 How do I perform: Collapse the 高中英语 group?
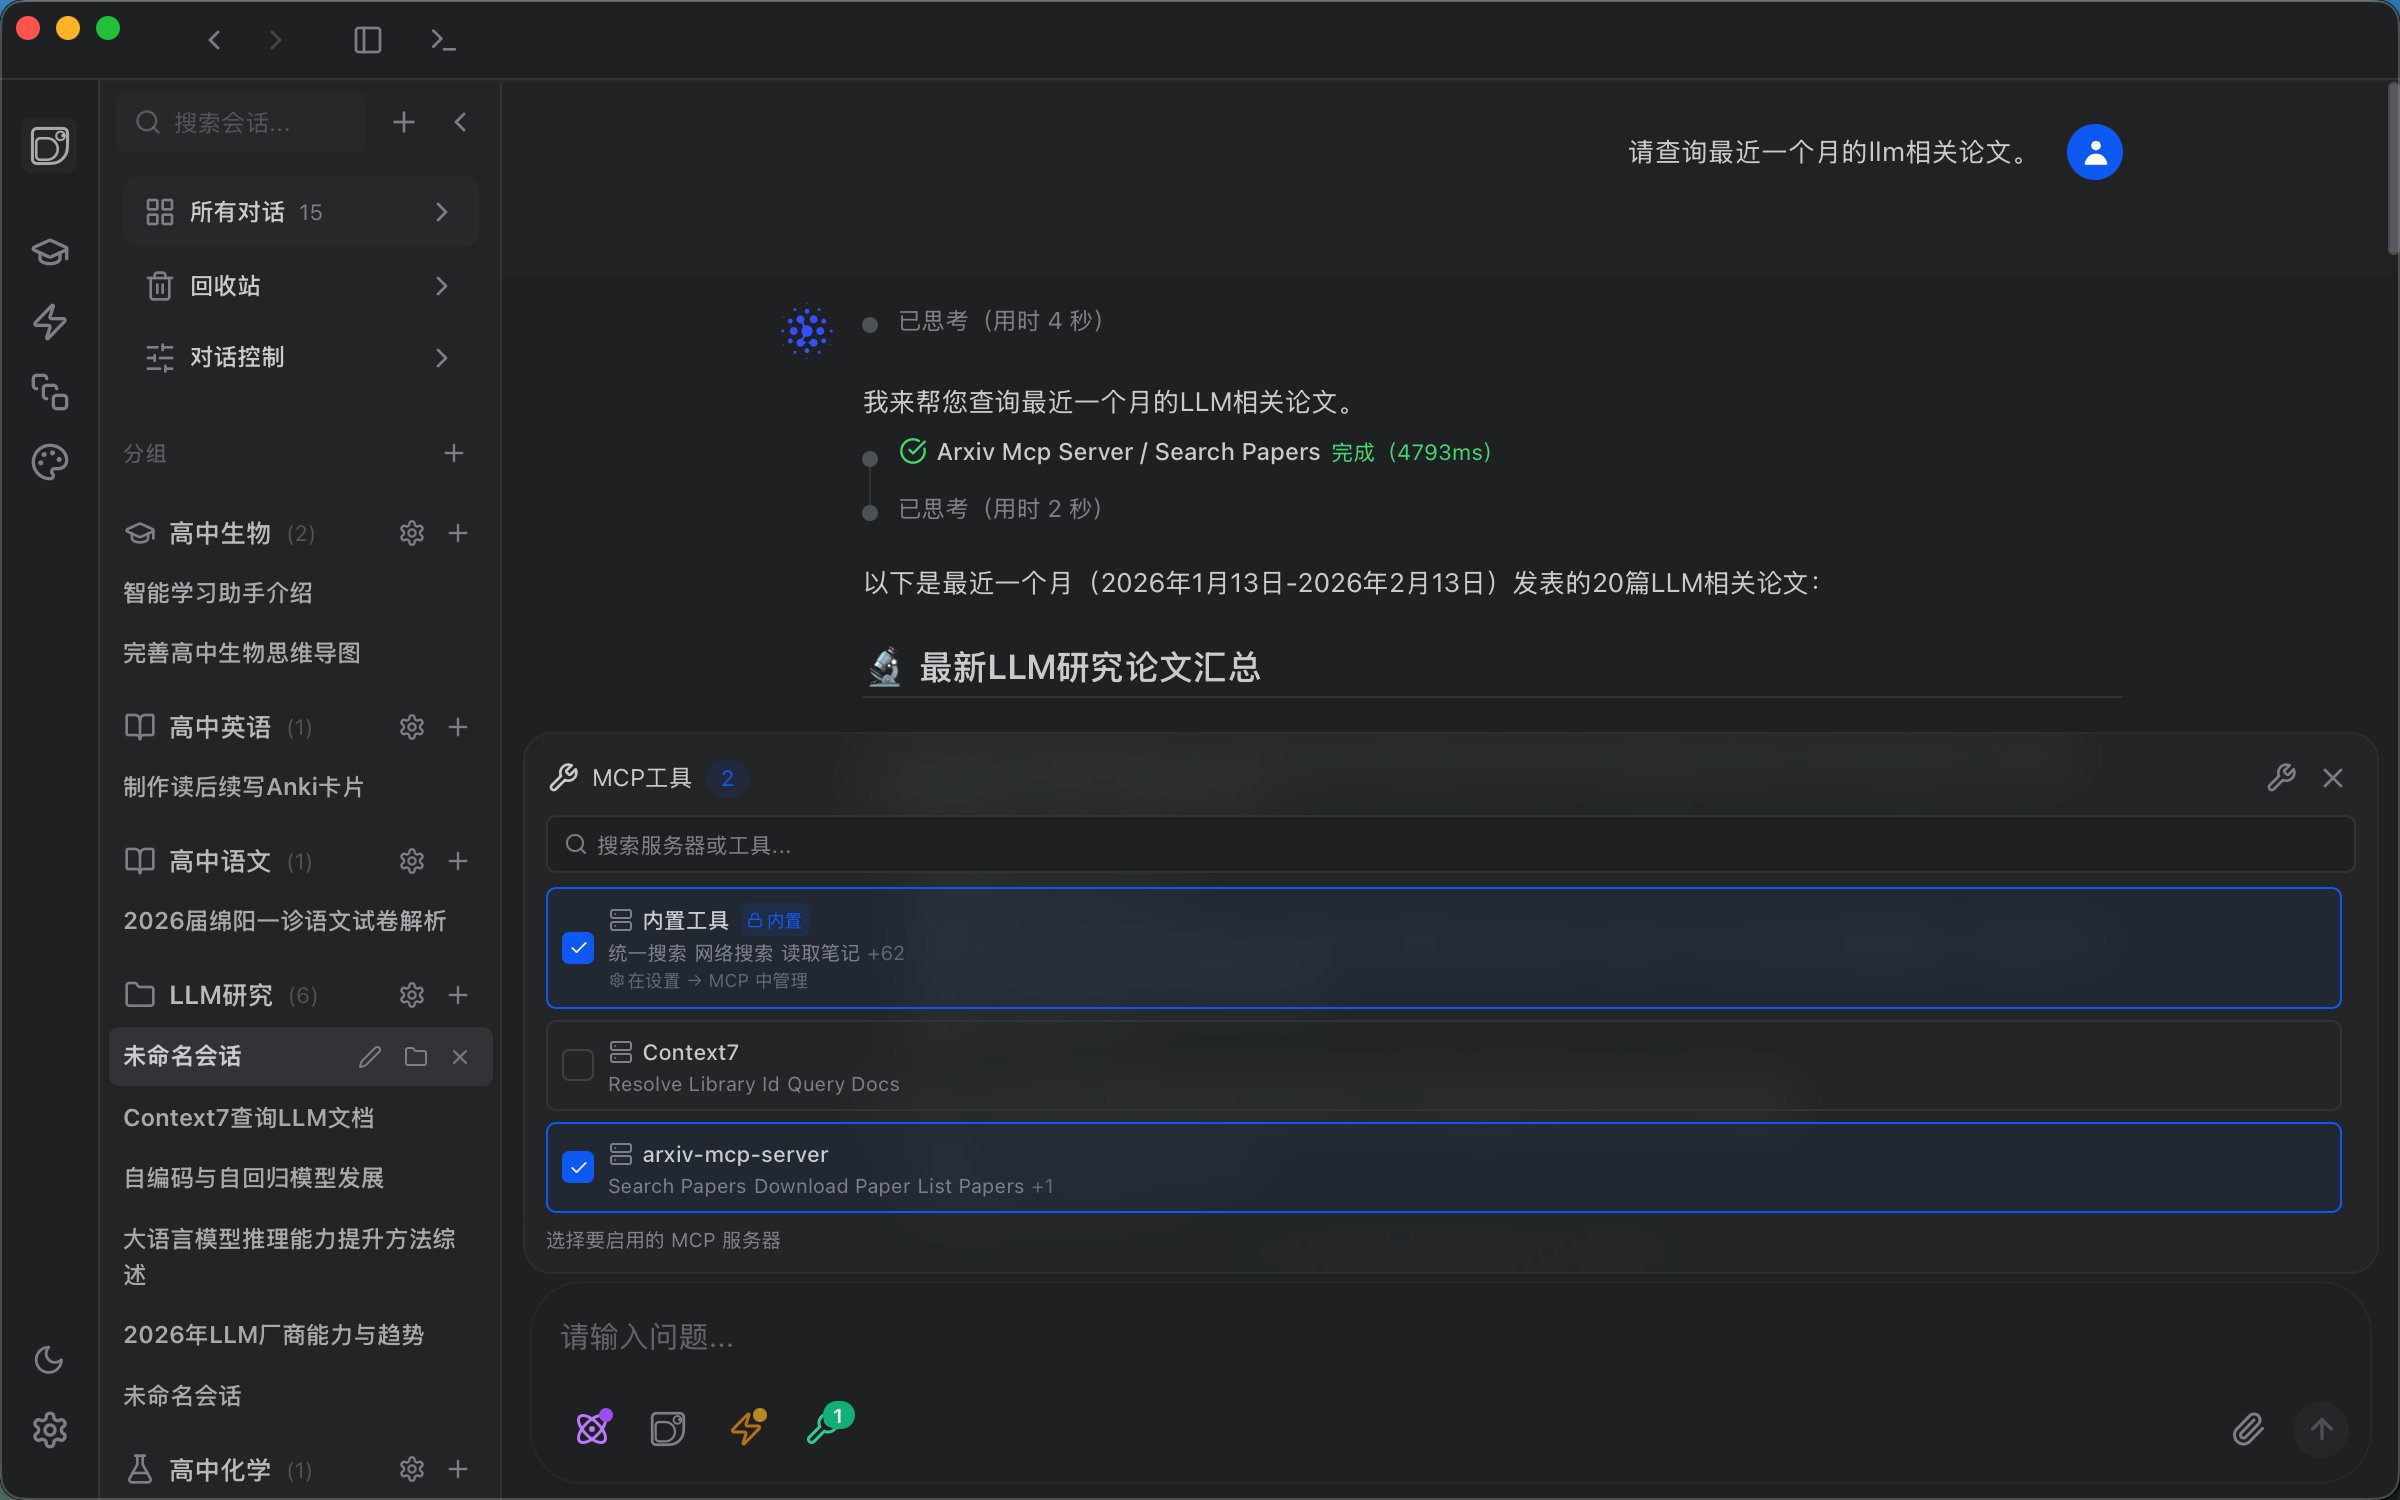tap(220, 727)
